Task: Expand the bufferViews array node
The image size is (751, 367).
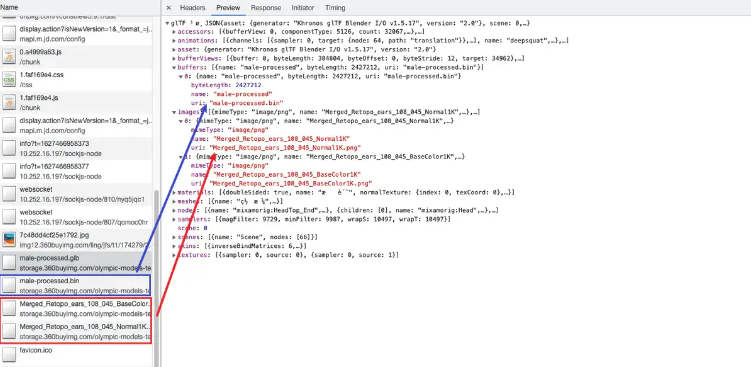Action: pyautogui.click(x=174, y=58)
